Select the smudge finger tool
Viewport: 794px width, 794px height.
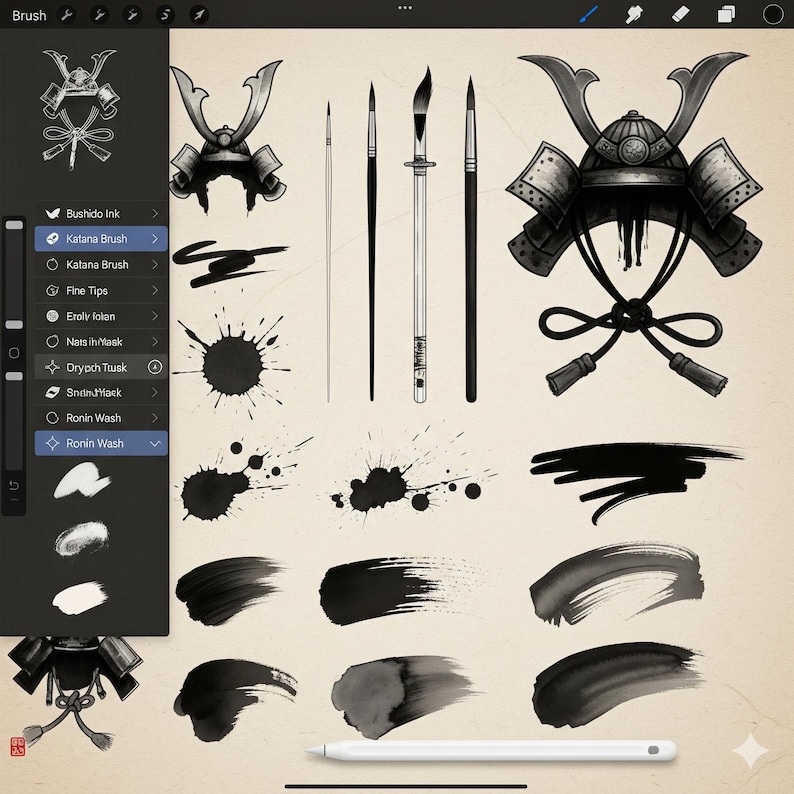[x=634, y=14]
